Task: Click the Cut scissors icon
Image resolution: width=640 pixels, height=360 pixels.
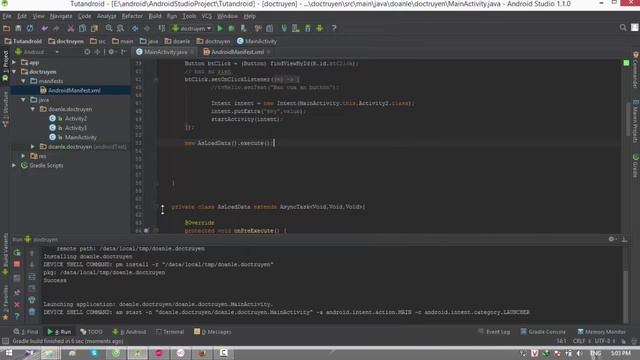Action: click(x=71, y=28)
